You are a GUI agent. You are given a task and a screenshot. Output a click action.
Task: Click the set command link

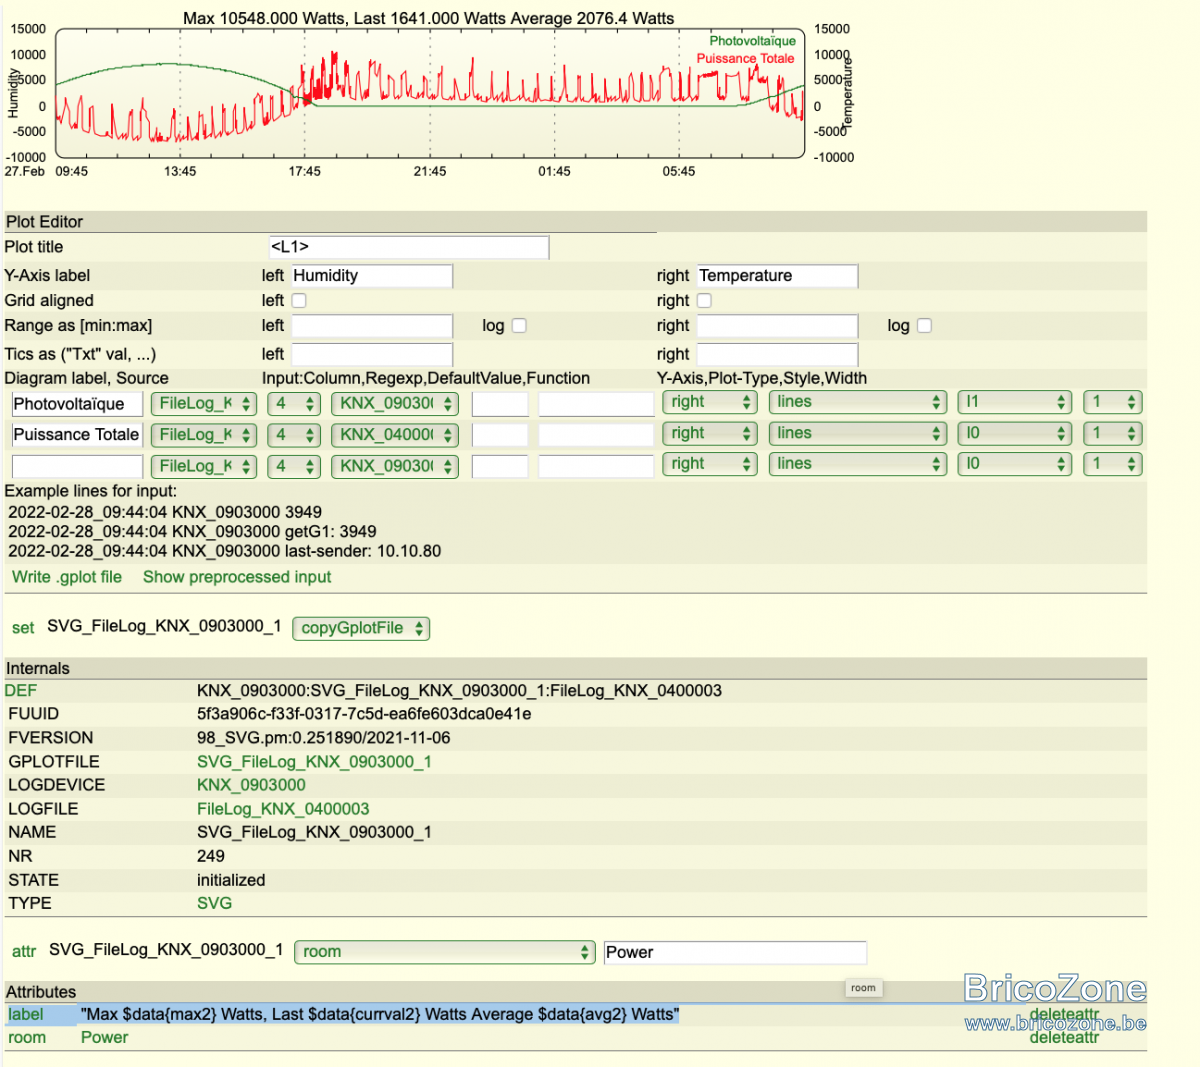pyautogui.click(x=23, y=628)
